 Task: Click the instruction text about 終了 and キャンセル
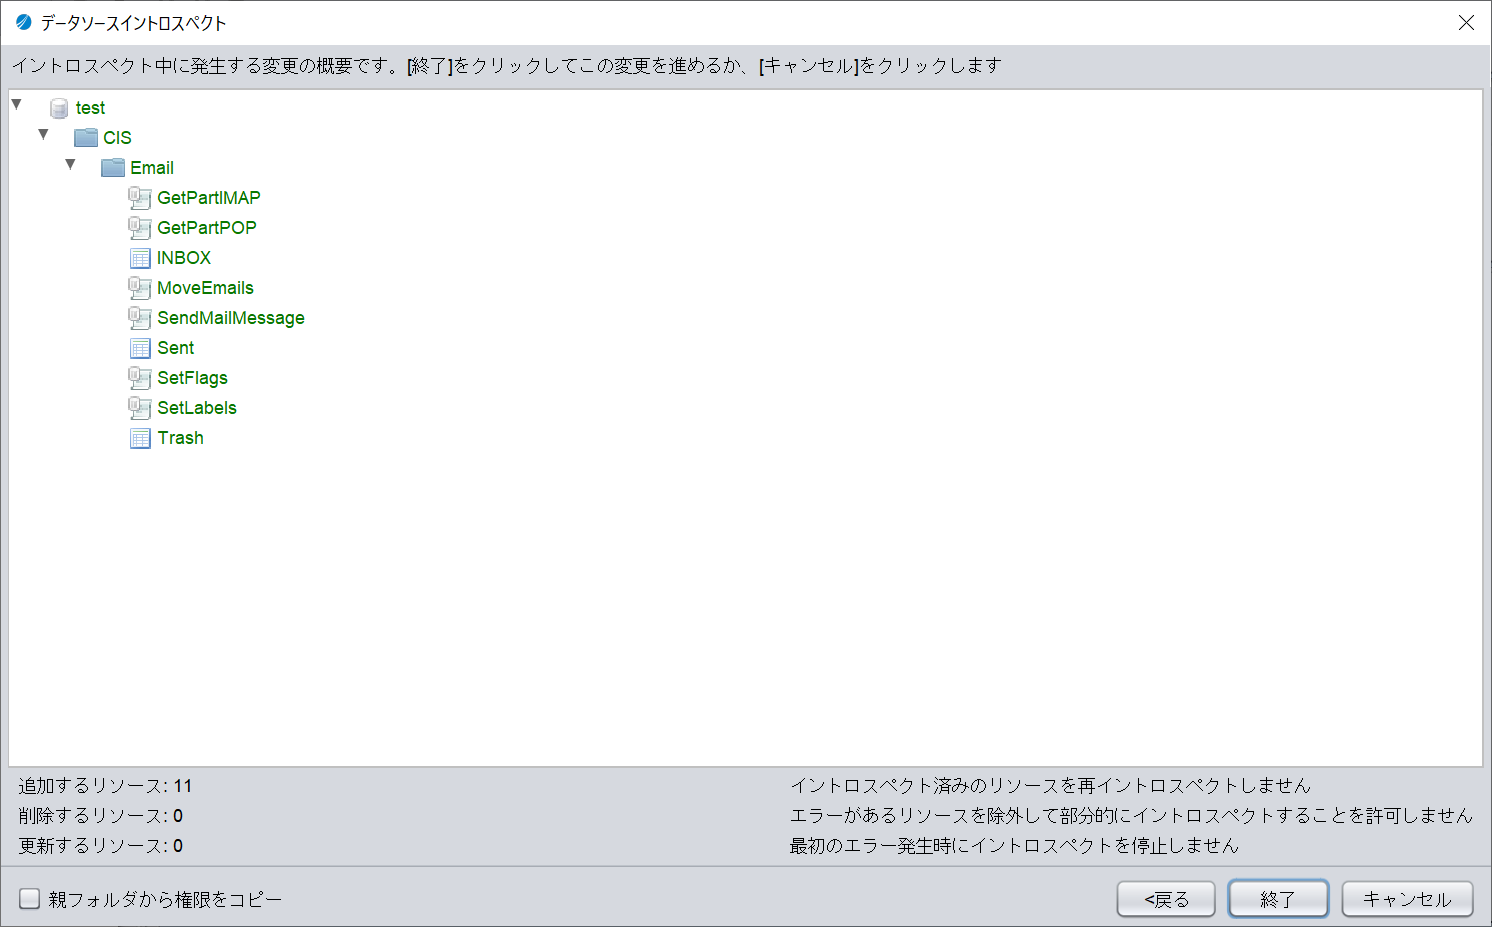click(506, 66)
